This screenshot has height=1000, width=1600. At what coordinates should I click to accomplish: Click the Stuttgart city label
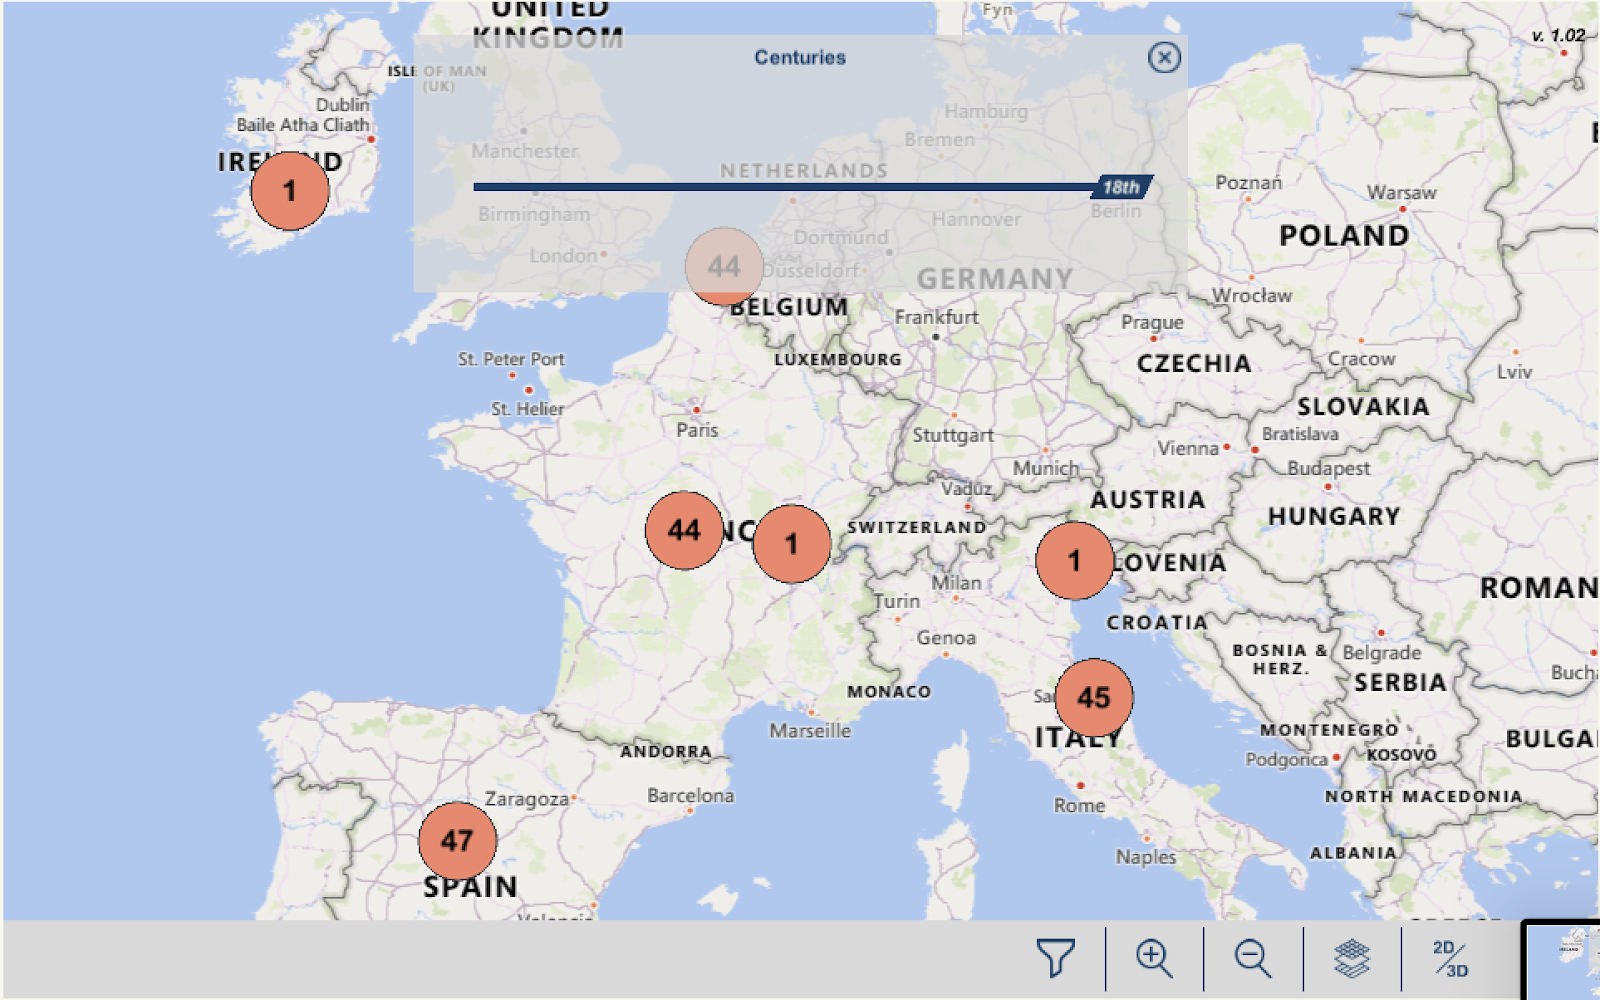pos(953,436)
